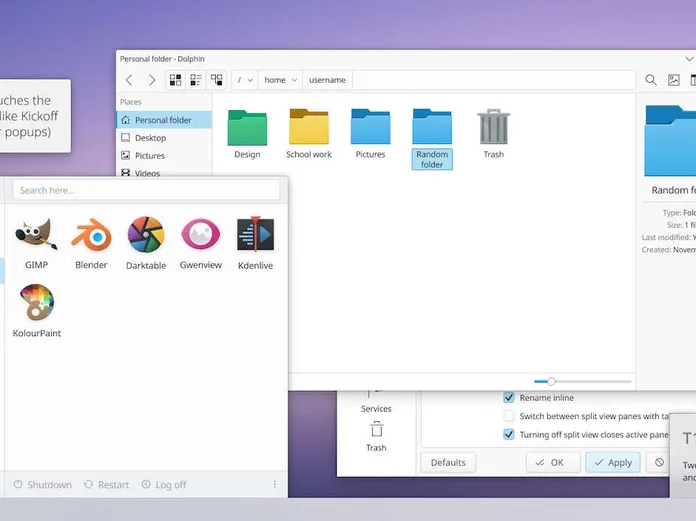The height and width of the screenshot is (521, 696).
Task: Click Log off in launcher footer
Action: pyautogui.click(x=164, y=485)
